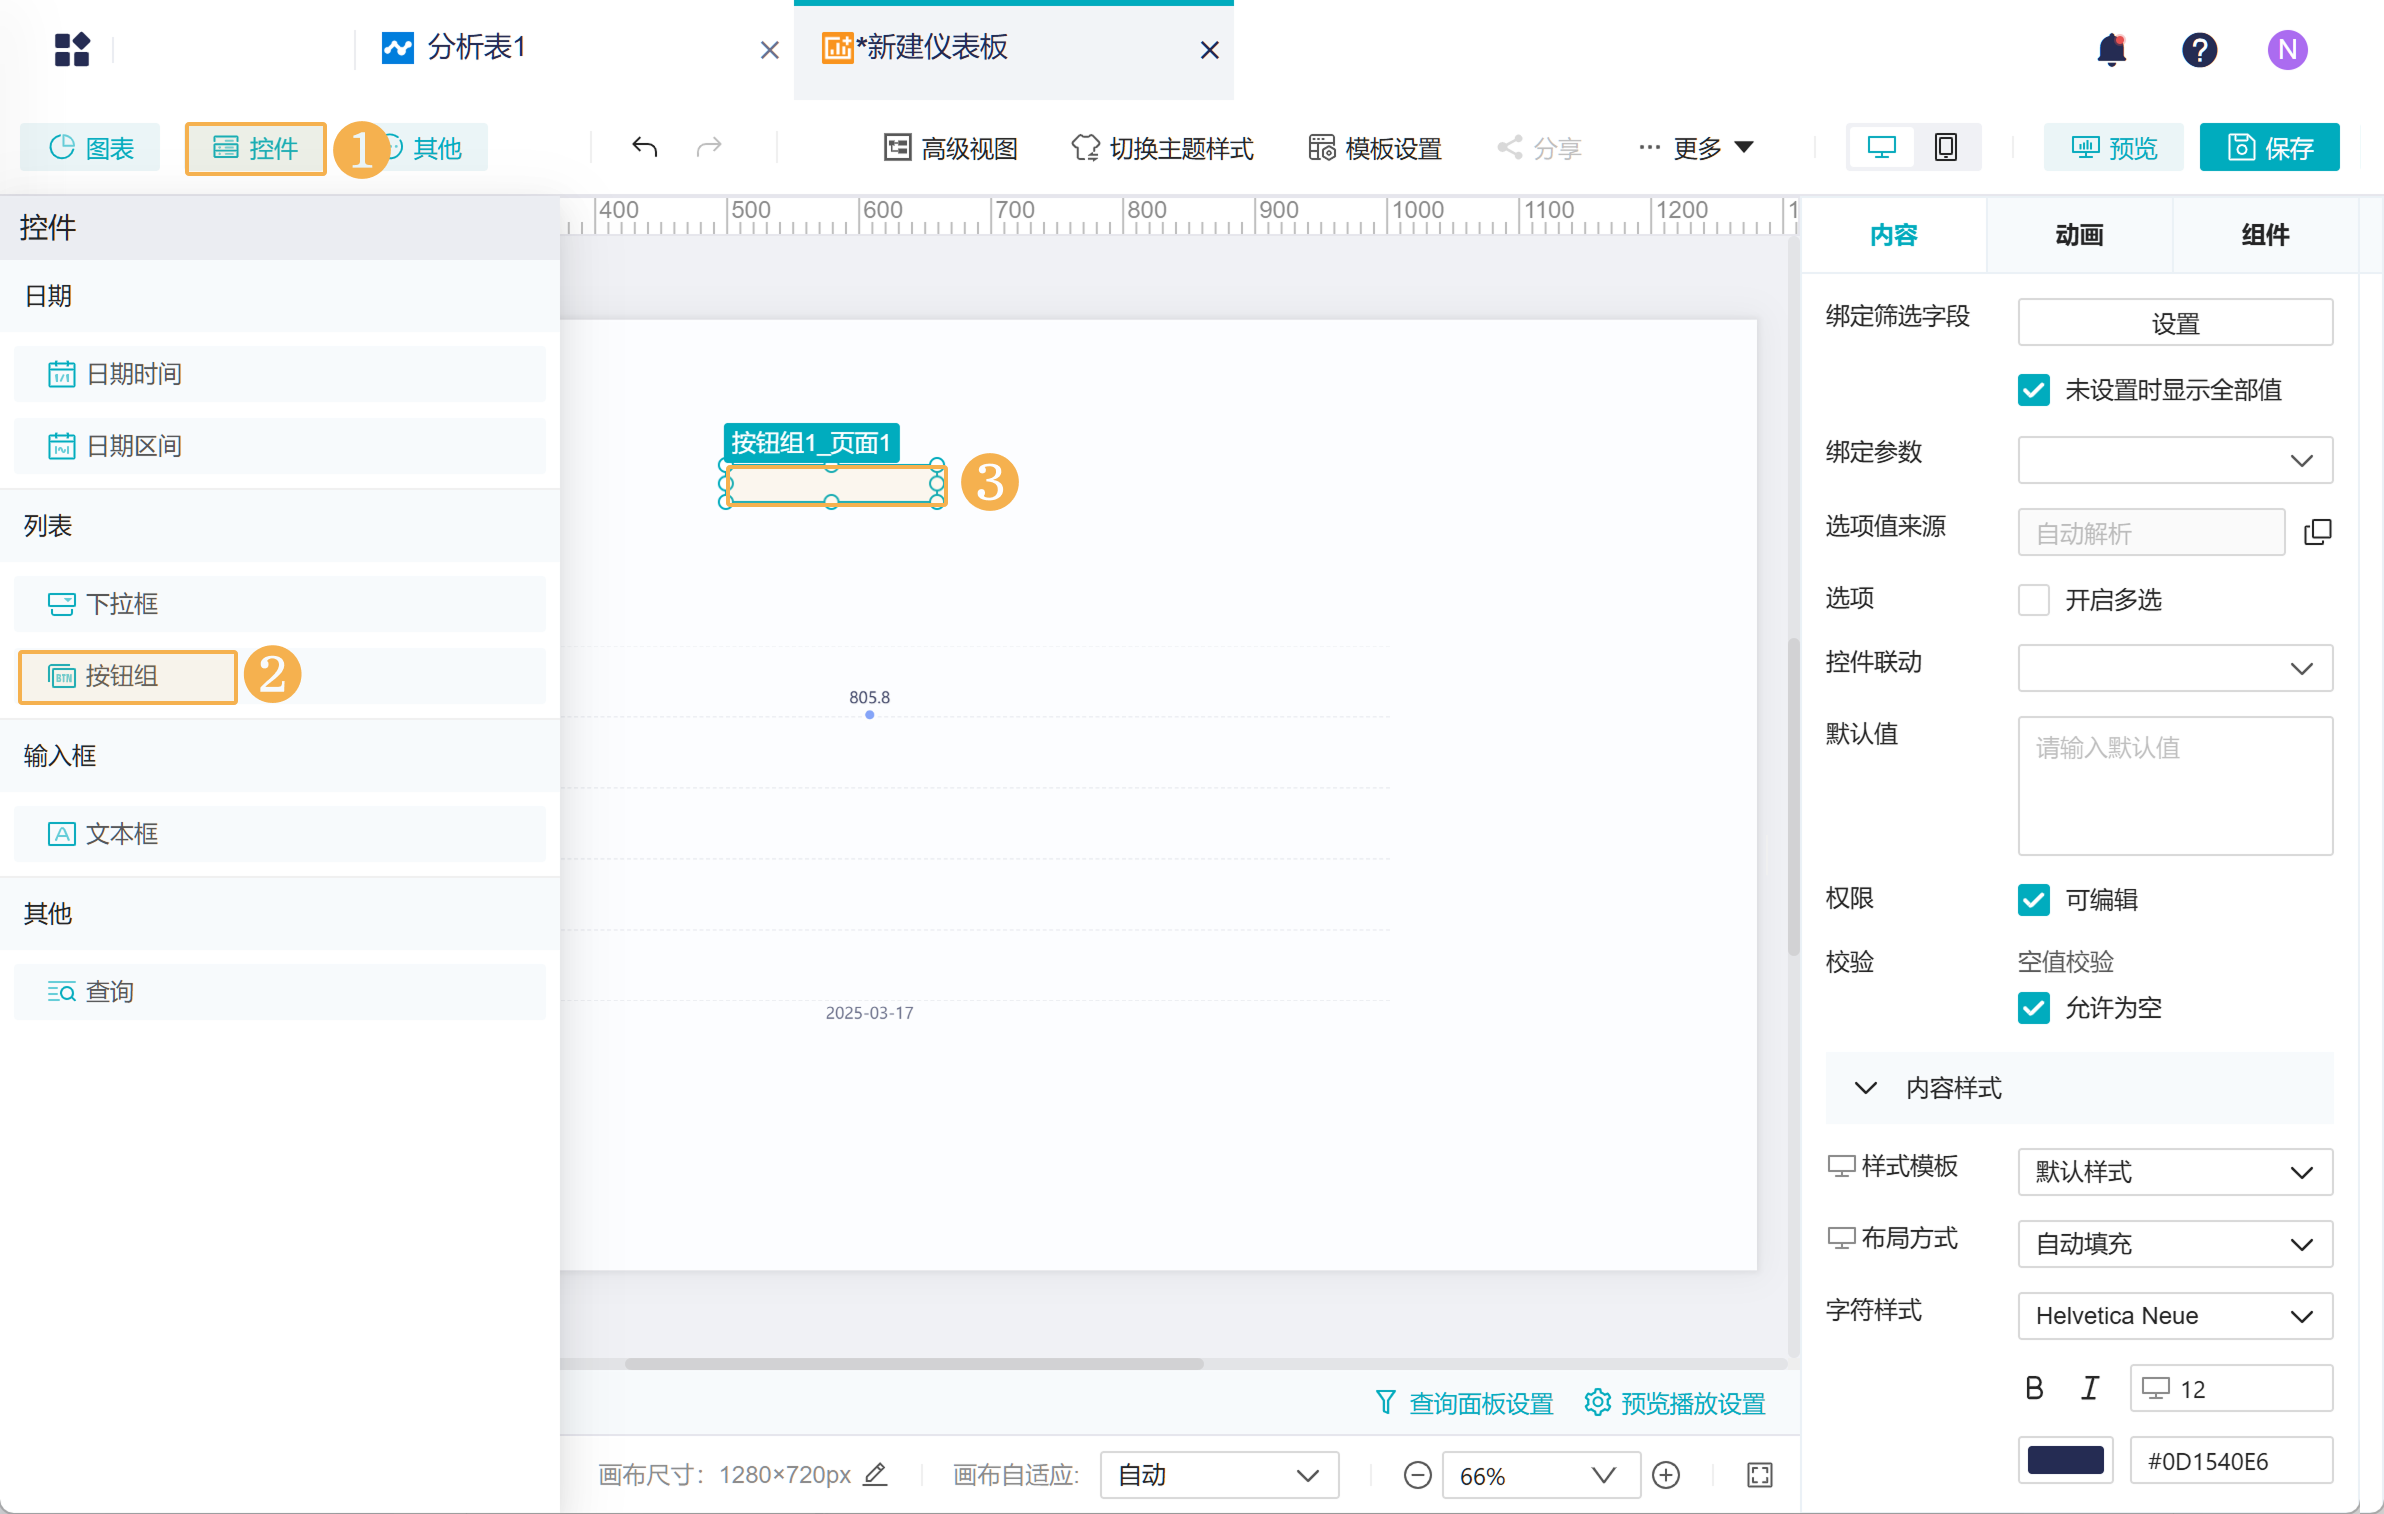
Task: Click copy icon beside 选项值来源
Action: click(2317, 532)
